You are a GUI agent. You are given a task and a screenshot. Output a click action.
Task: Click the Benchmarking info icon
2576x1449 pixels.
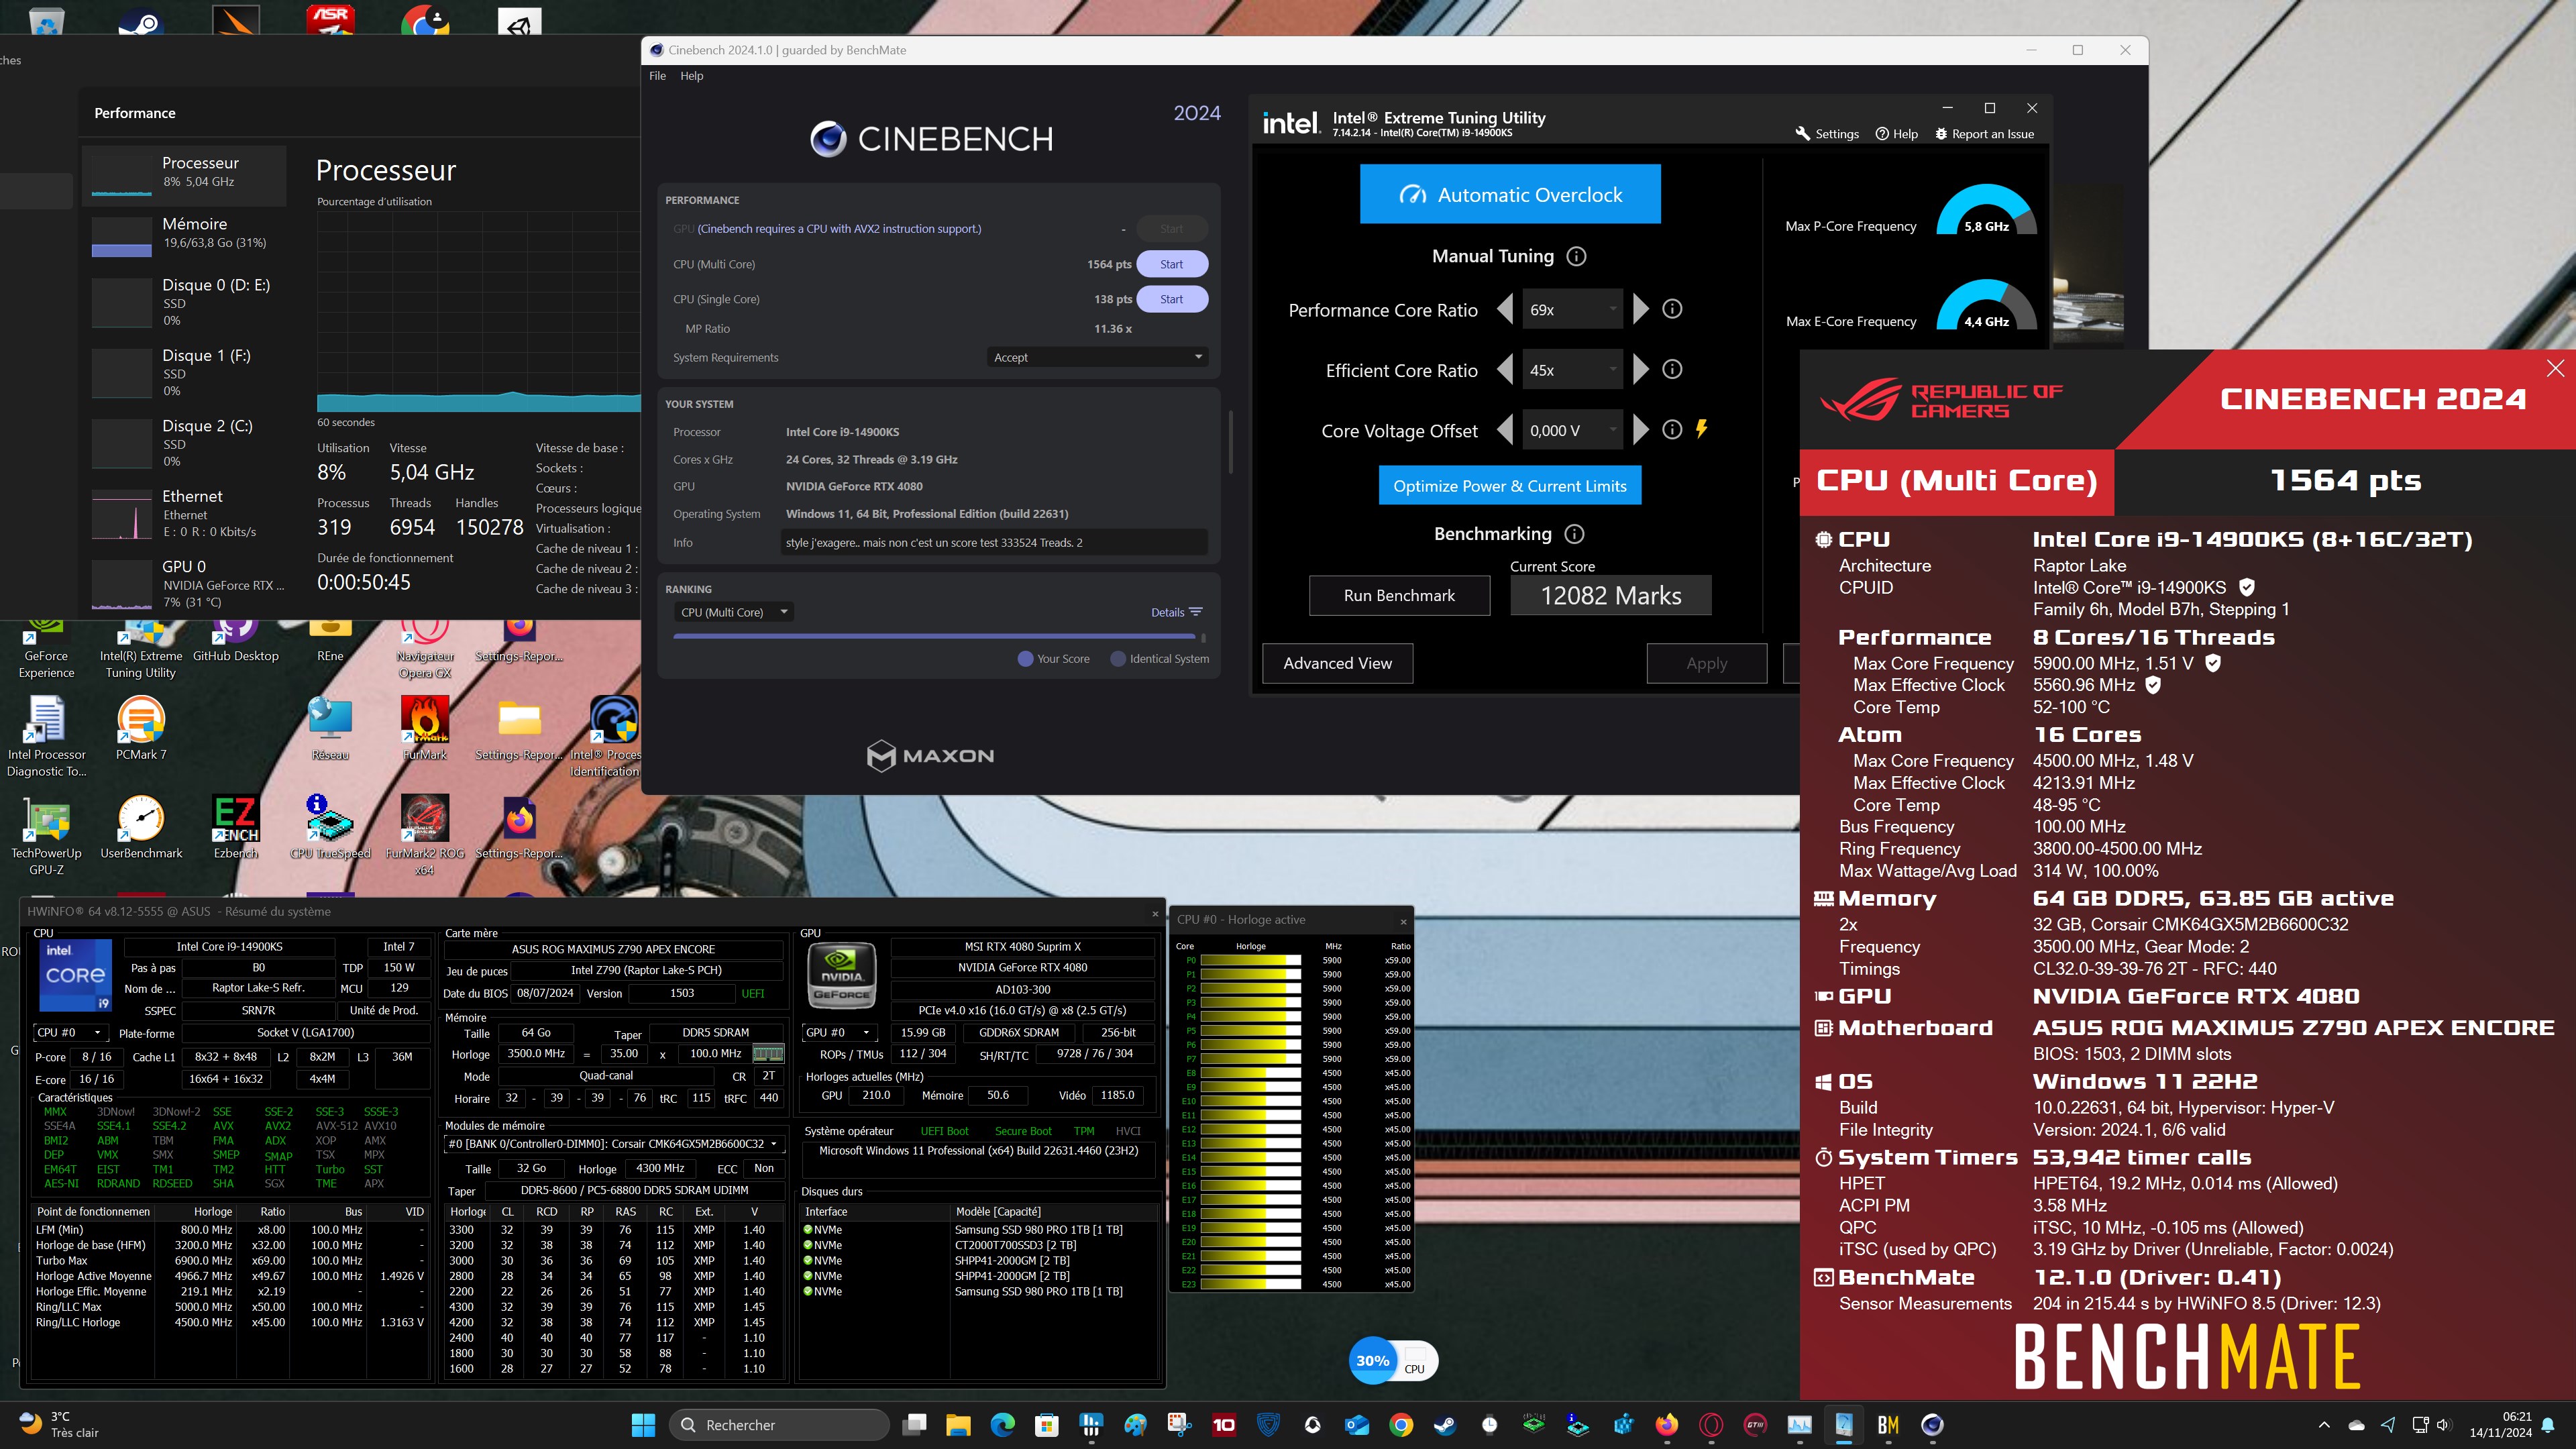tap(1574, 533)
